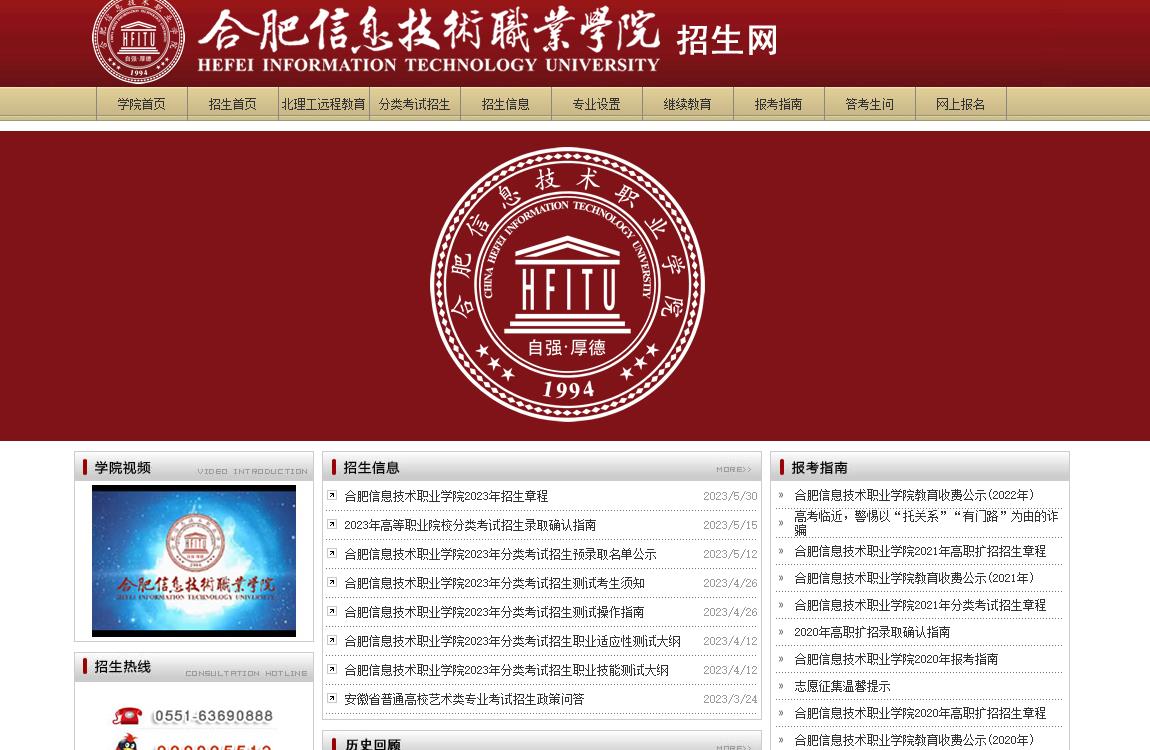Play the 学院视频 introduction video thumbnail
The height and width of the screenshot is (750, 1150).
point(194,561)
